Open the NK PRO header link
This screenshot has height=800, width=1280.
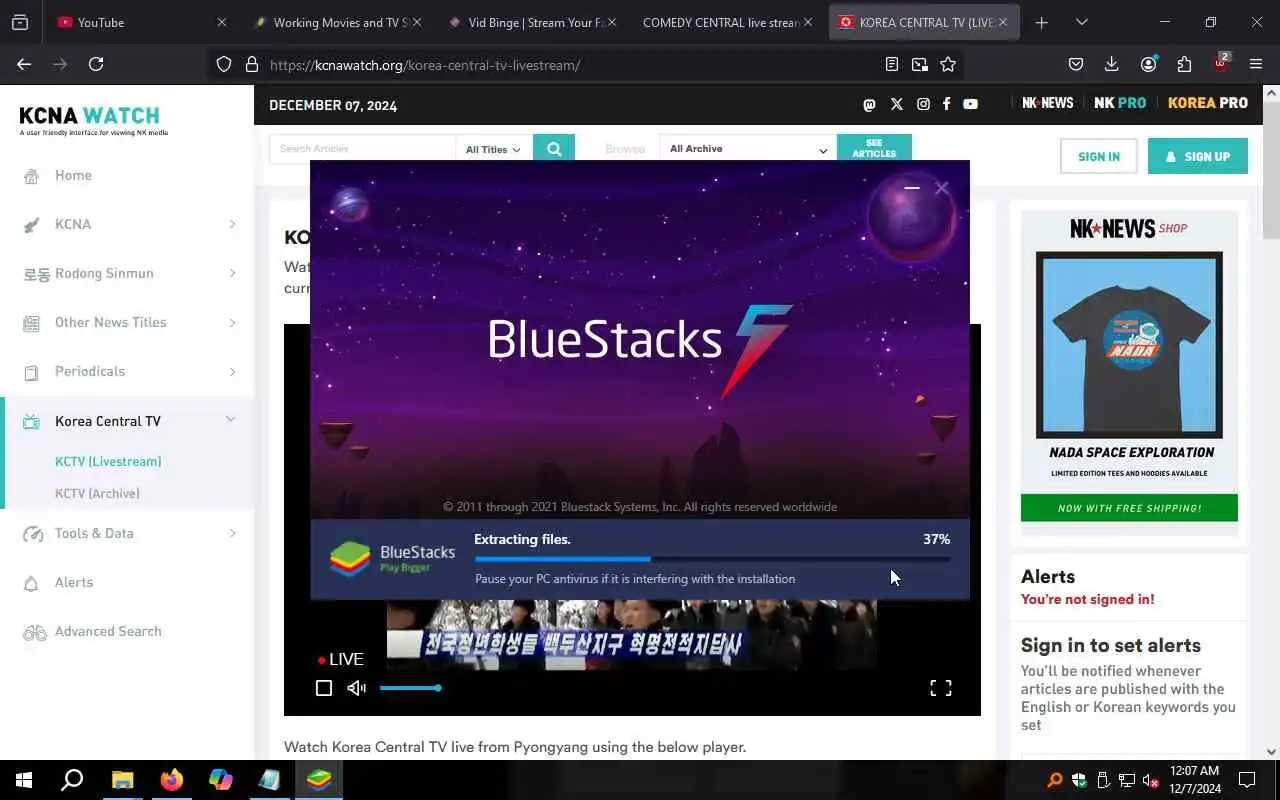(1120, 103)
